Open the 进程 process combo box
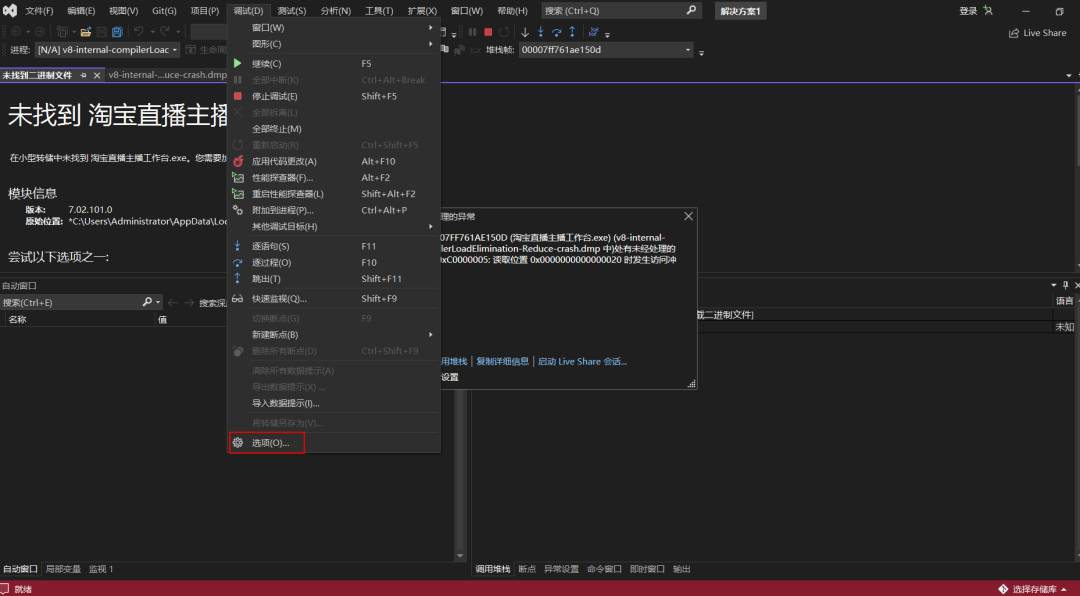The width and height of the screenshot is (1080, 596). coord(107,50)
